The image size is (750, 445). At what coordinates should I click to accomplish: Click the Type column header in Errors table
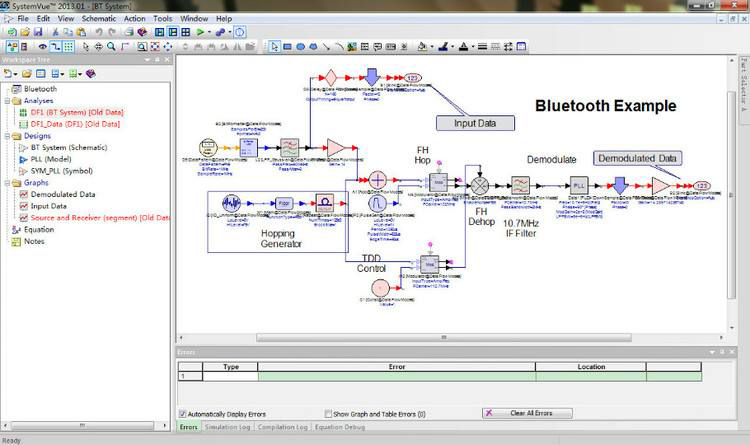tap(231, 367)
